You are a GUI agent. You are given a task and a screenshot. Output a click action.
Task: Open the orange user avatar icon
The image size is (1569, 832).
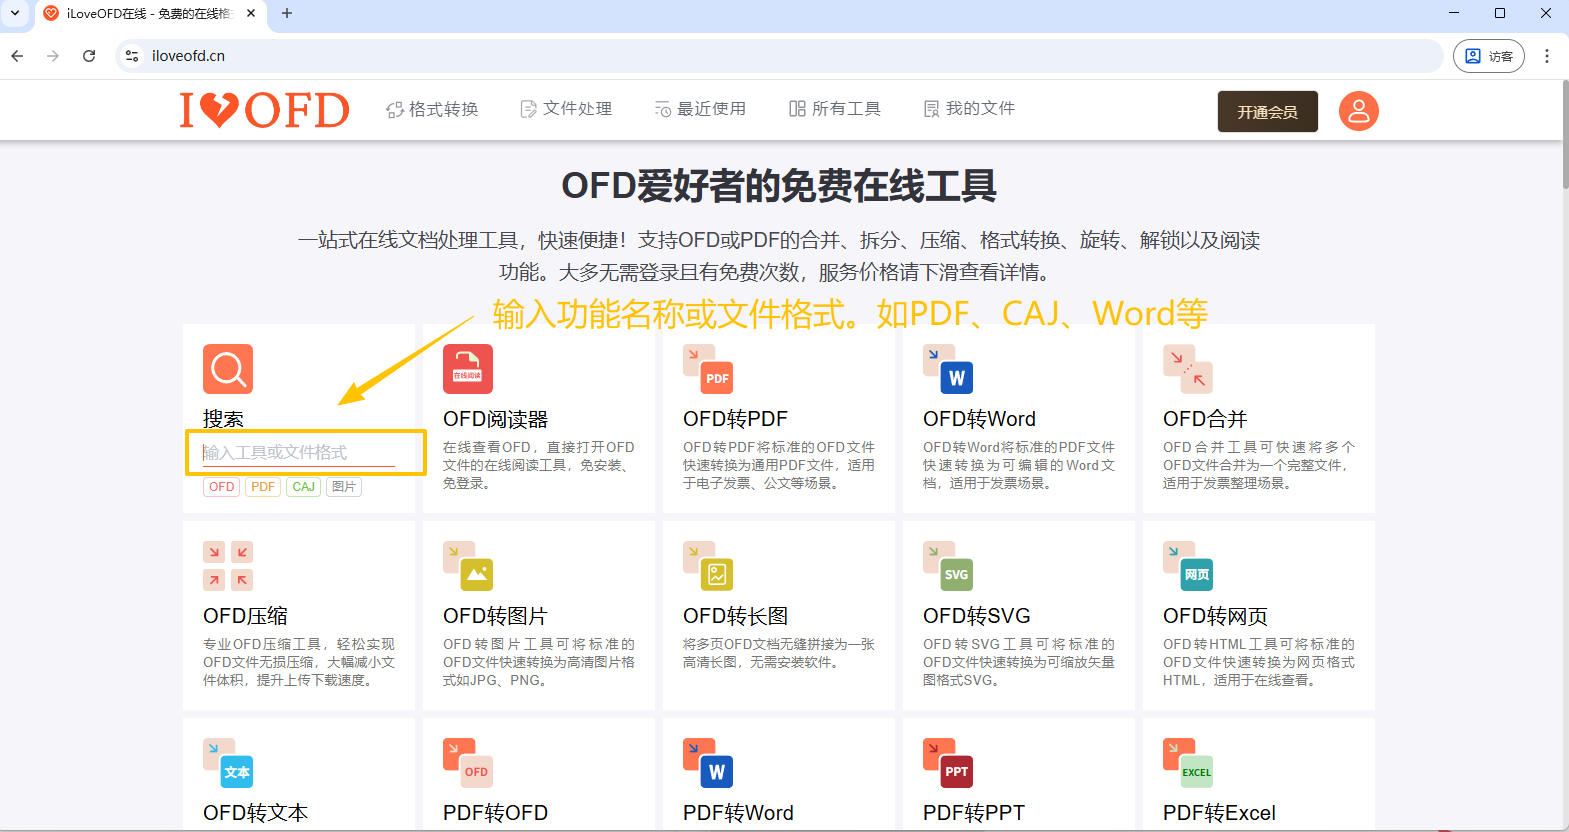pyautogui.click(x=1359, y=111)
